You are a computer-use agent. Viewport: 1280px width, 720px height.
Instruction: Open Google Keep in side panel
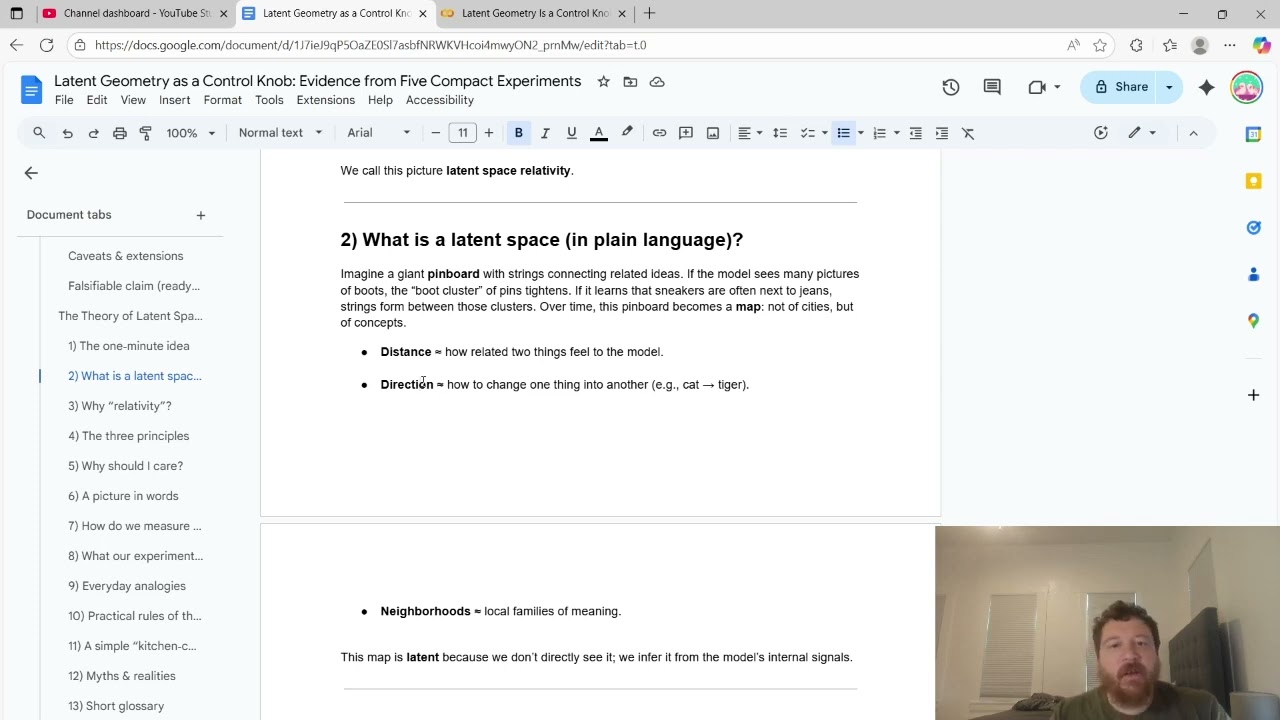click(x=1253, y=181)
